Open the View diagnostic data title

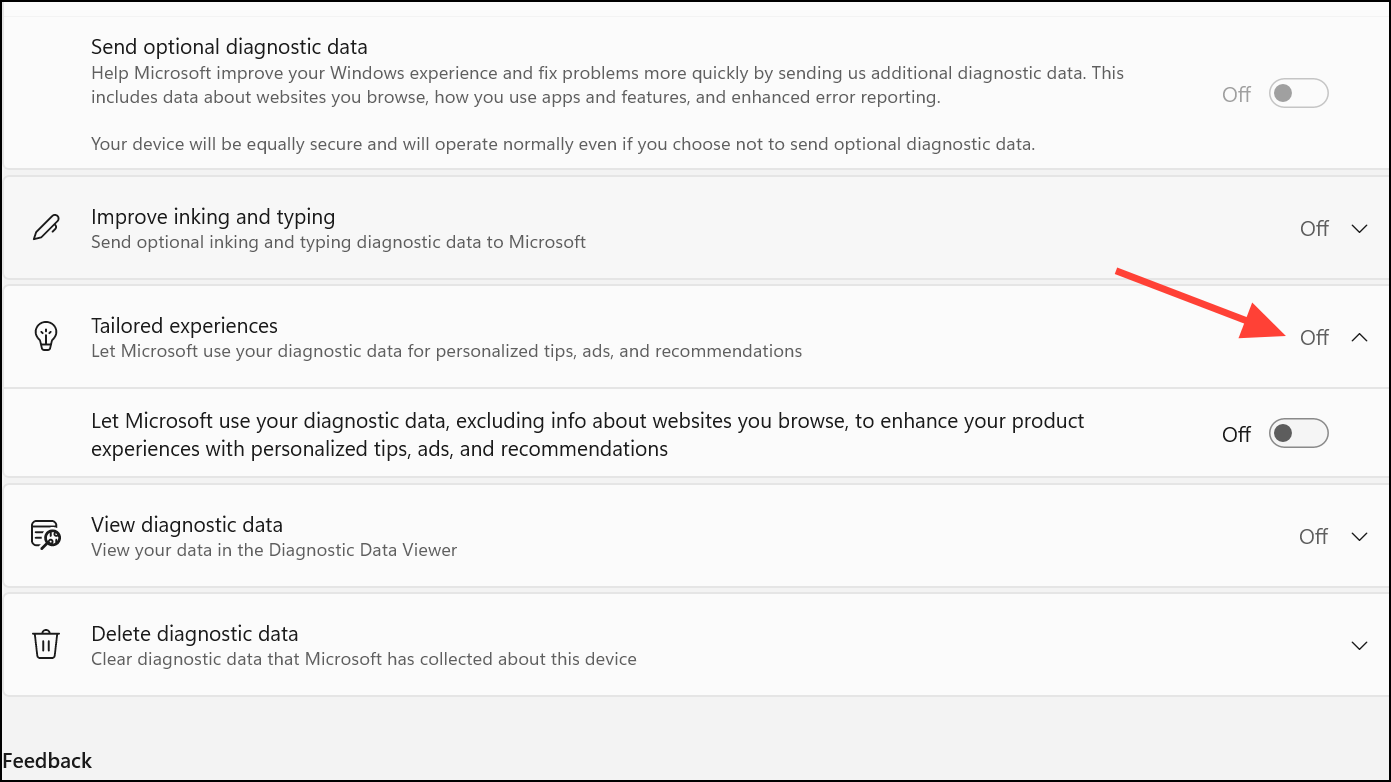coord(186,525)
